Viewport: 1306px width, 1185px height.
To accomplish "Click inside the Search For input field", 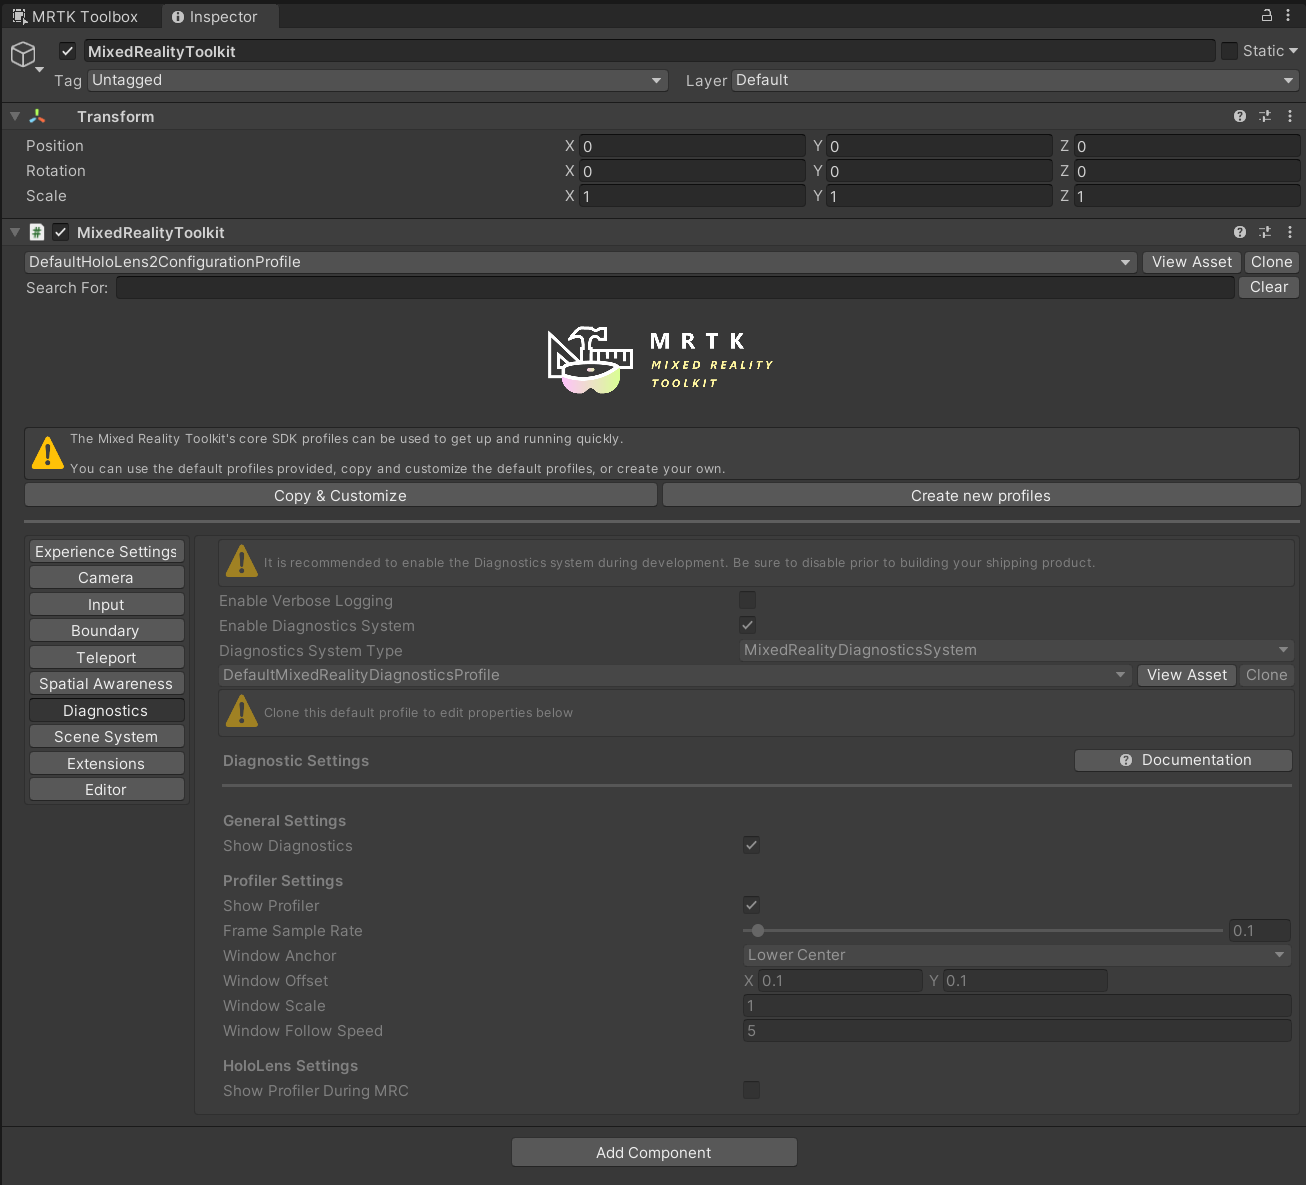I will [675, 287].
